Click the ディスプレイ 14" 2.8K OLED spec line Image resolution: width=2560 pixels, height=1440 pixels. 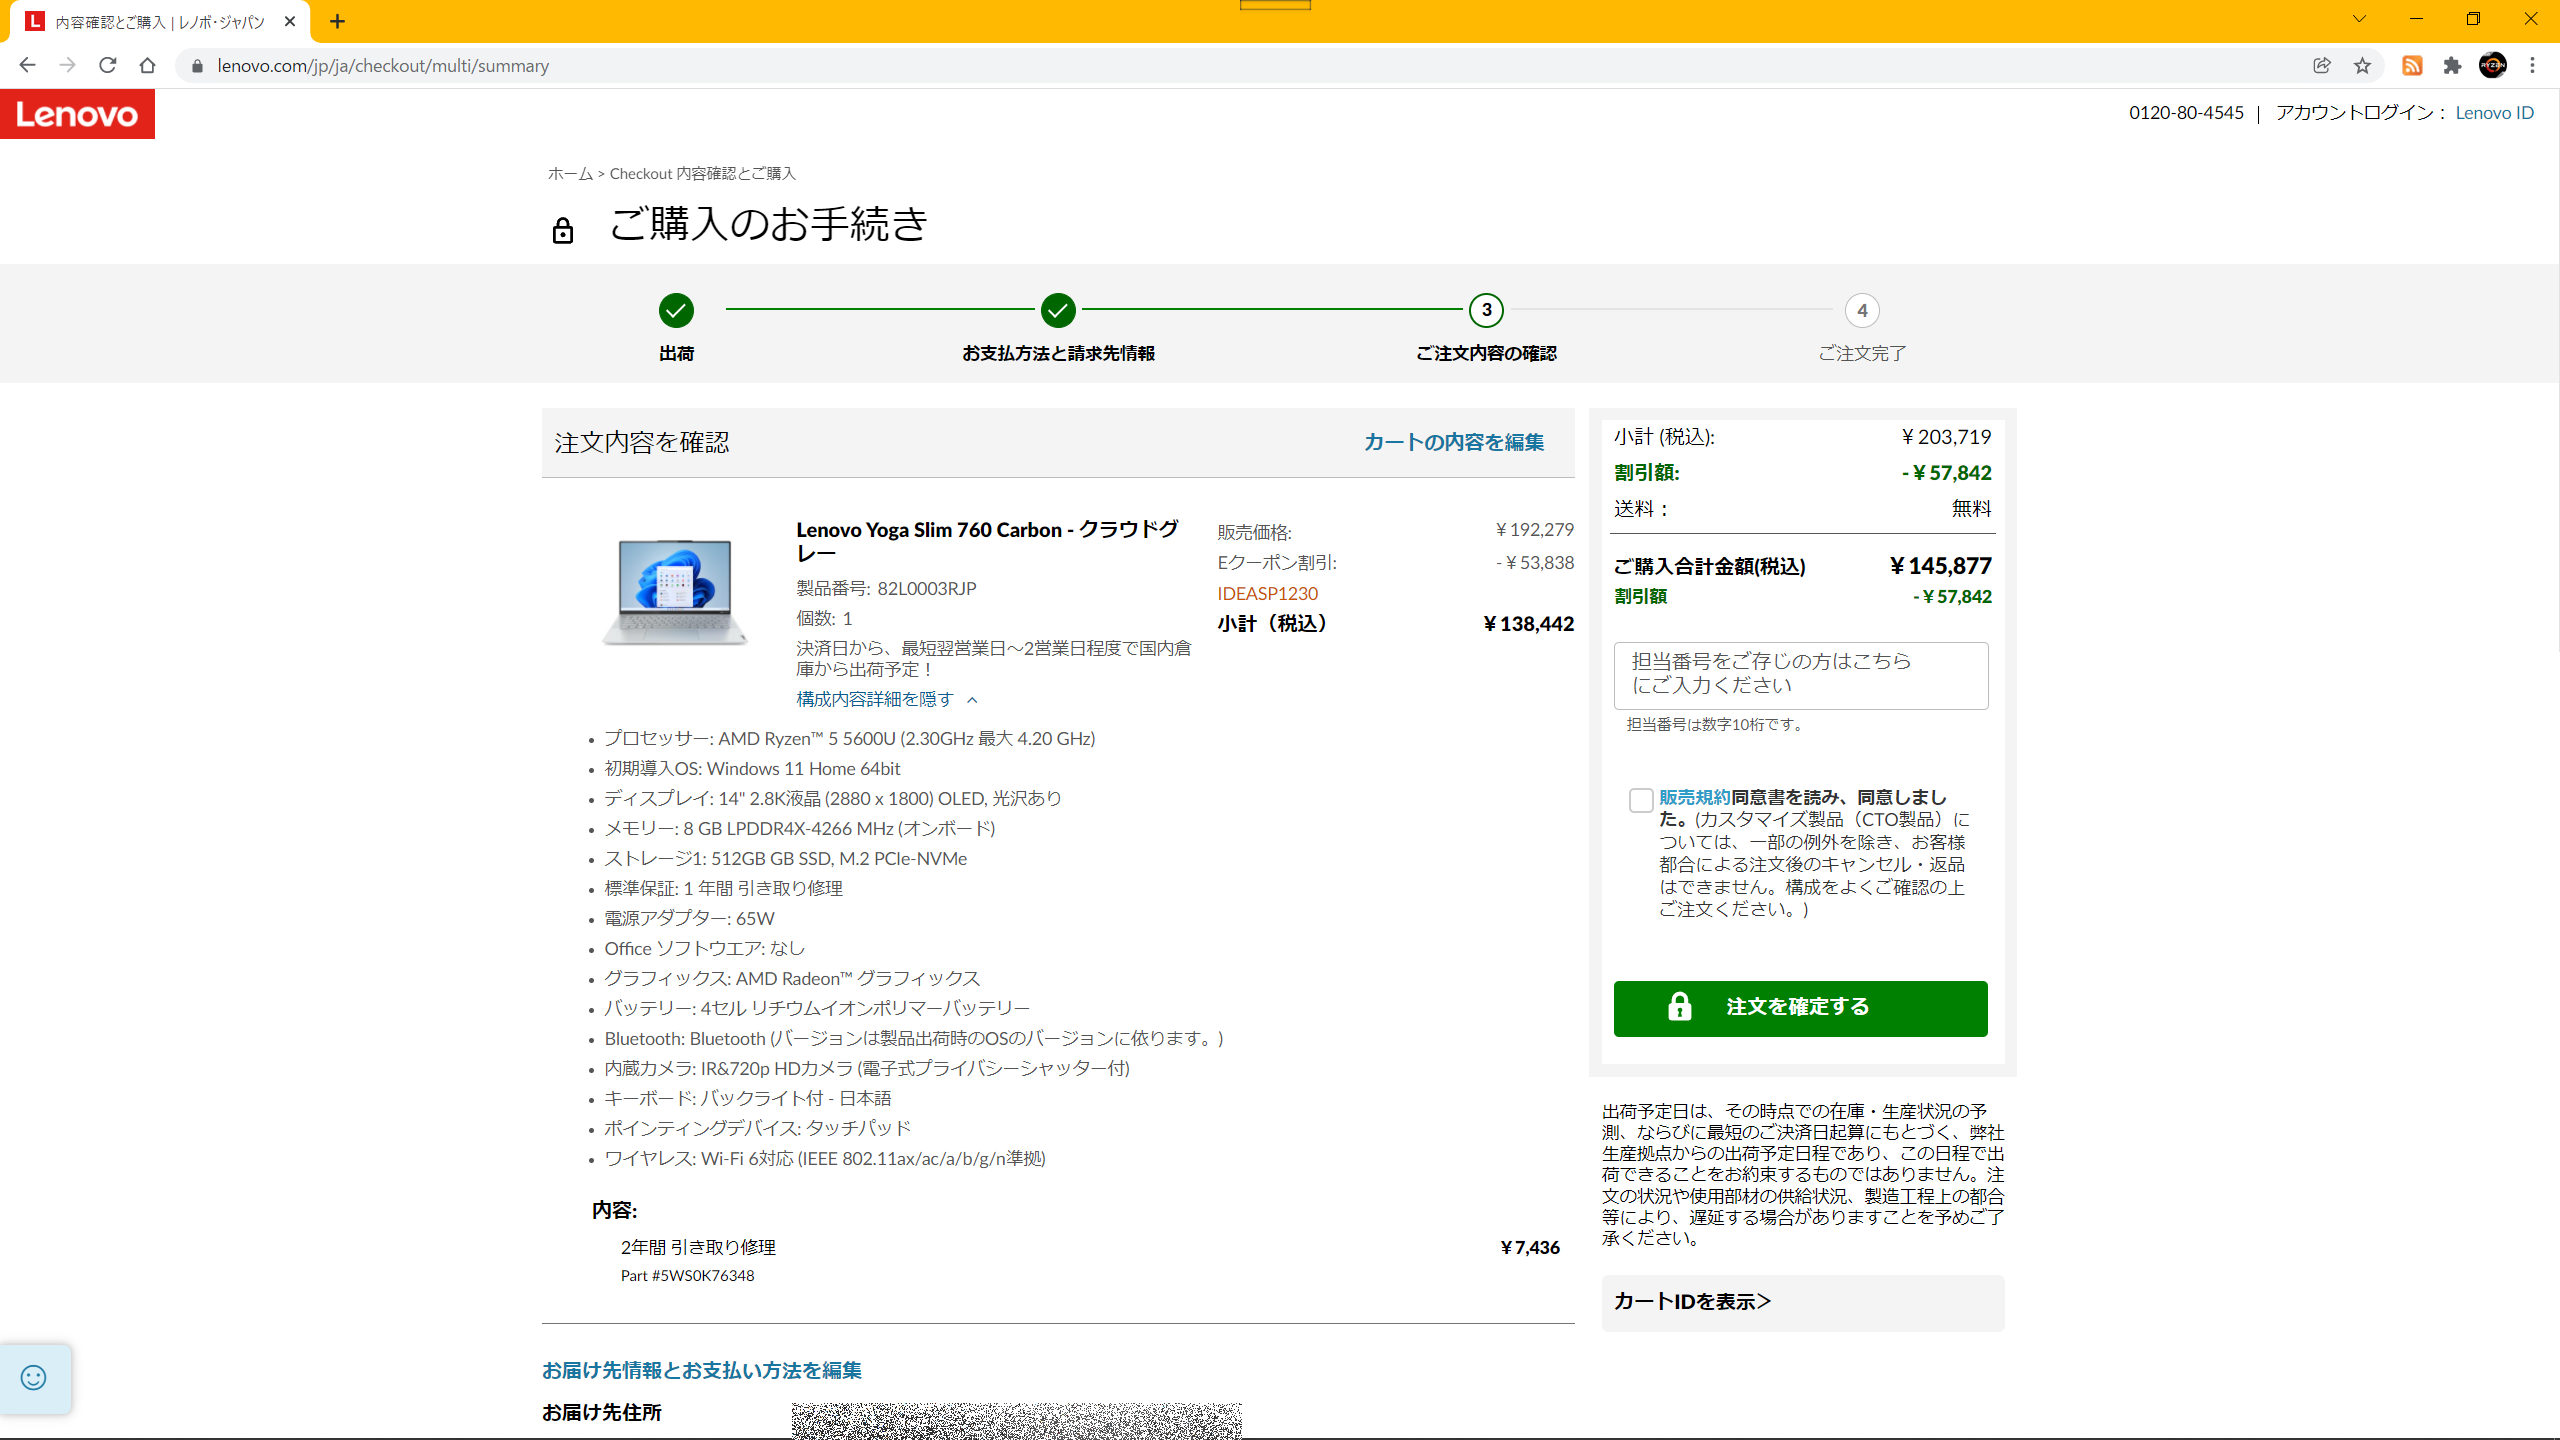pos(833,798)
